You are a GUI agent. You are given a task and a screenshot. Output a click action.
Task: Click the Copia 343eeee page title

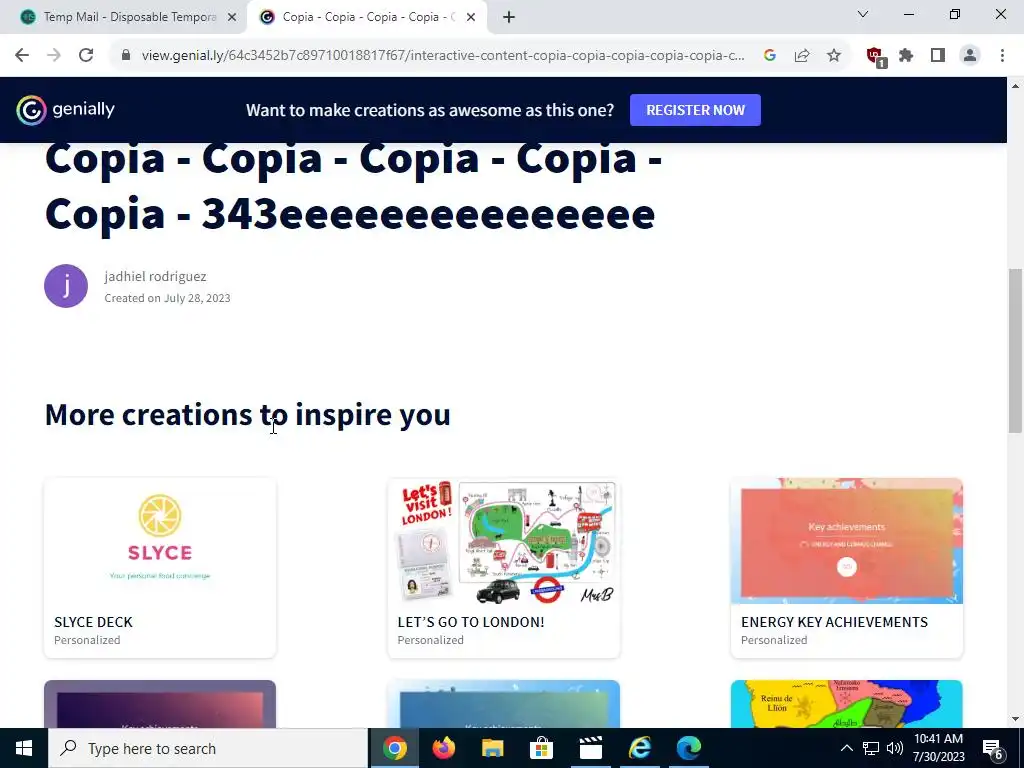353,187
